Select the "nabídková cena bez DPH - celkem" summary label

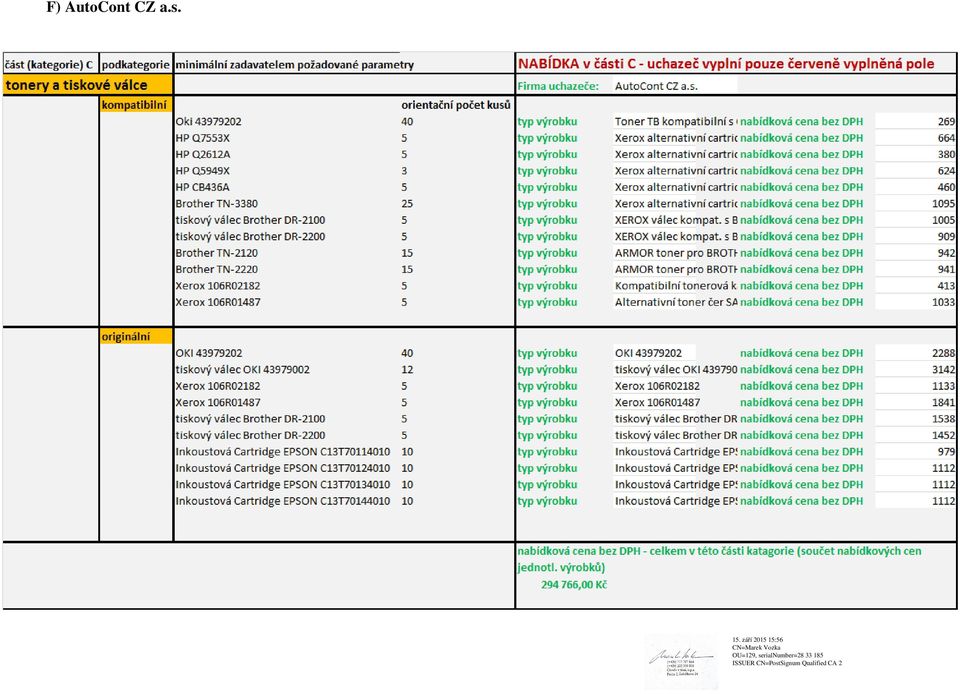pos(719,559)
